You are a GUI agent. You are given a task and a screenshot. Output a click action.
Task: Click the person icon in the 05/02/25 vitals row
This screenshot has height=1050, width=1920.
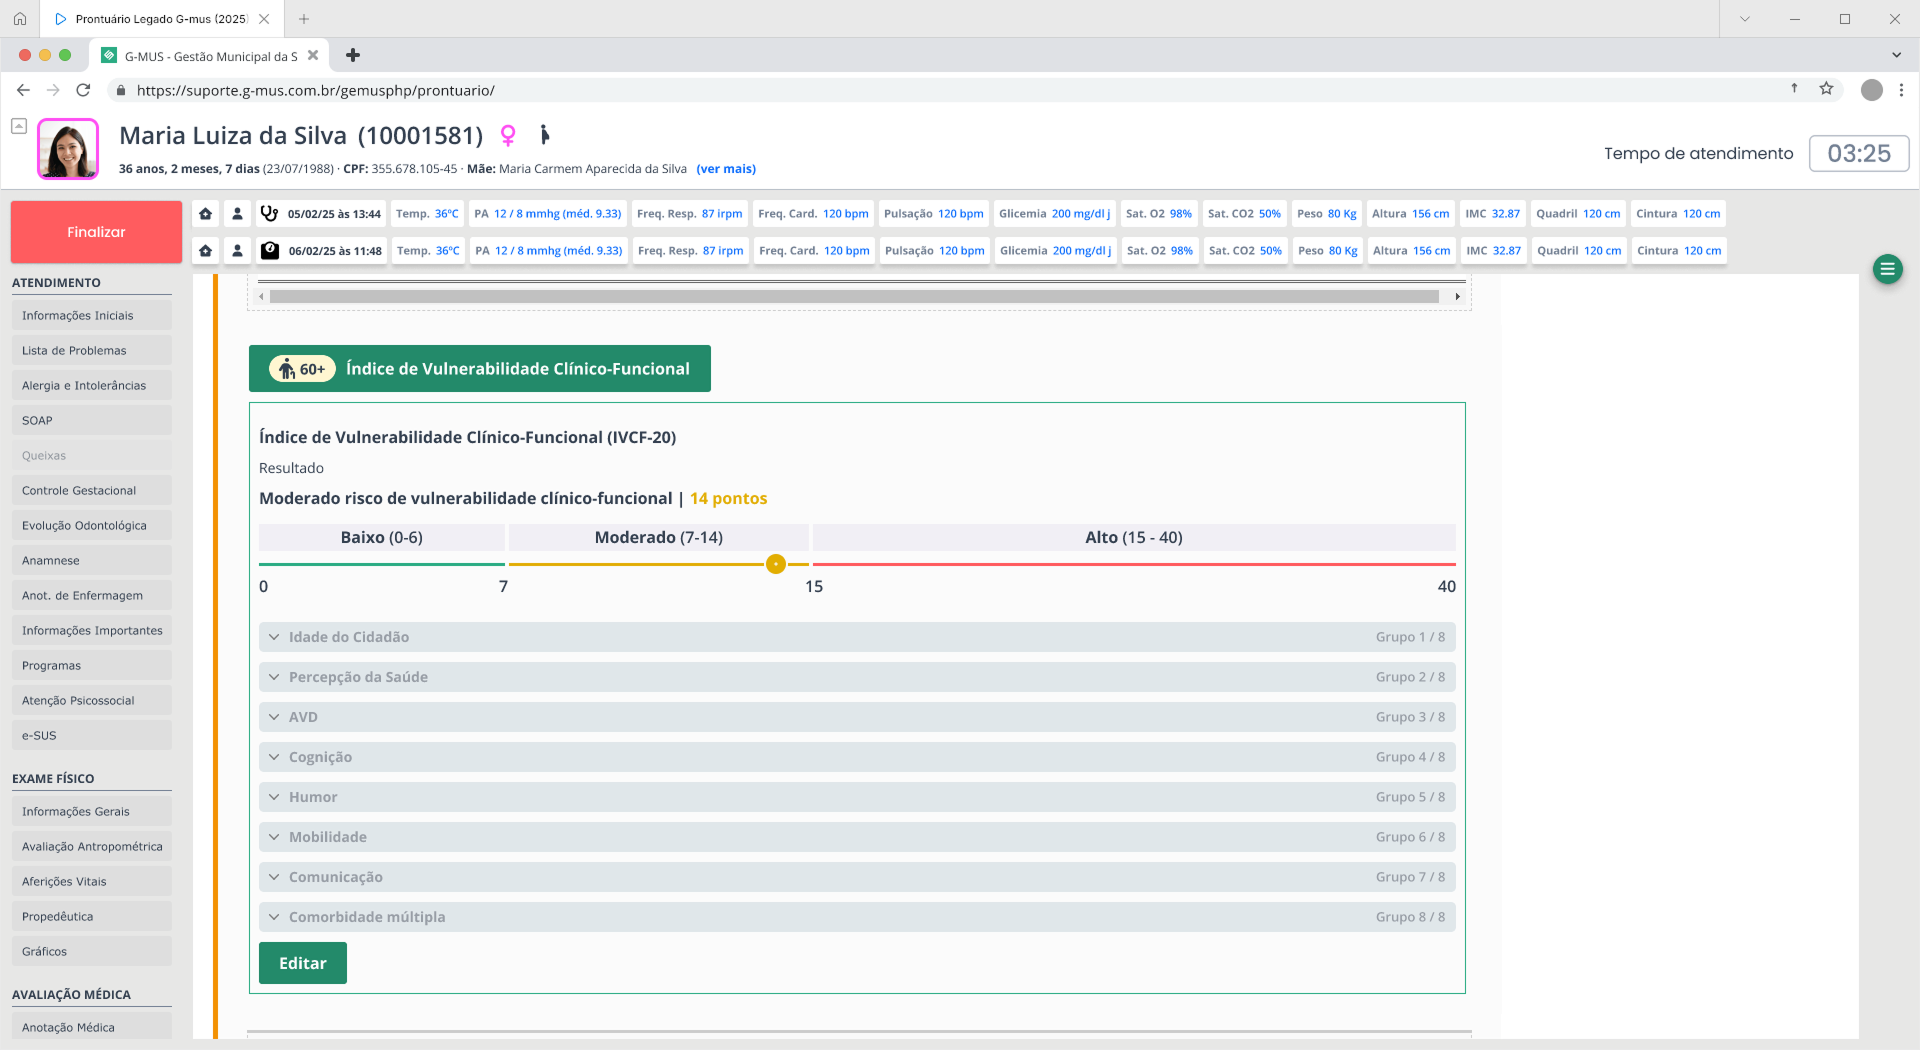pos(237,214)
